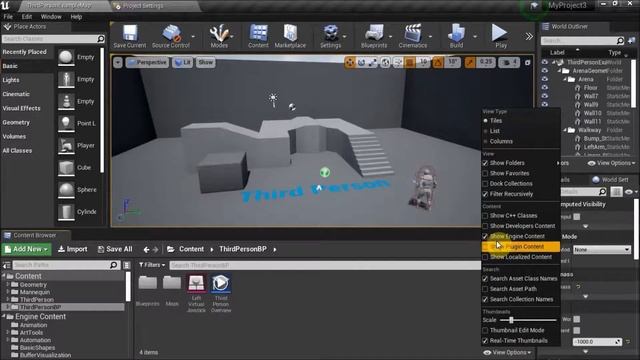
Task: Select Cylinder shape icon
Action: coord(66,211)
